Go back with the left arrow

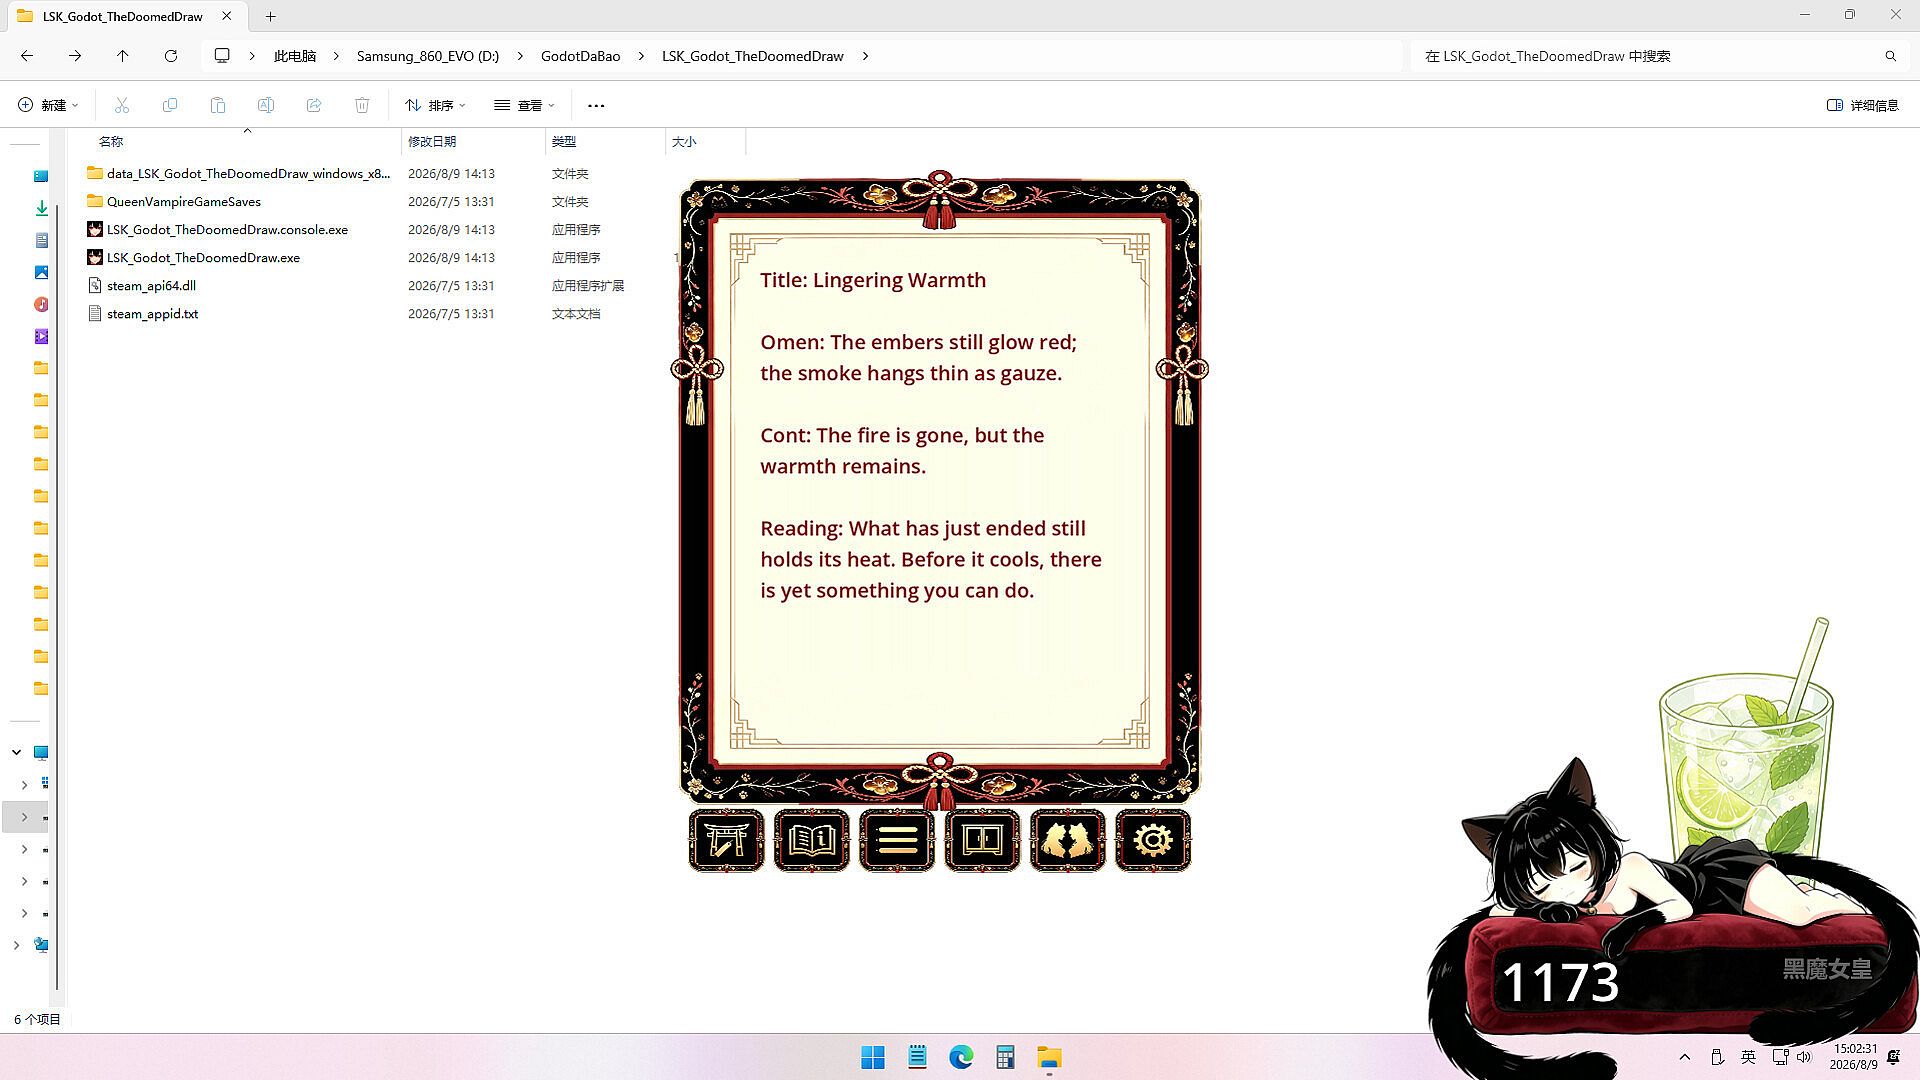[27, 56]
